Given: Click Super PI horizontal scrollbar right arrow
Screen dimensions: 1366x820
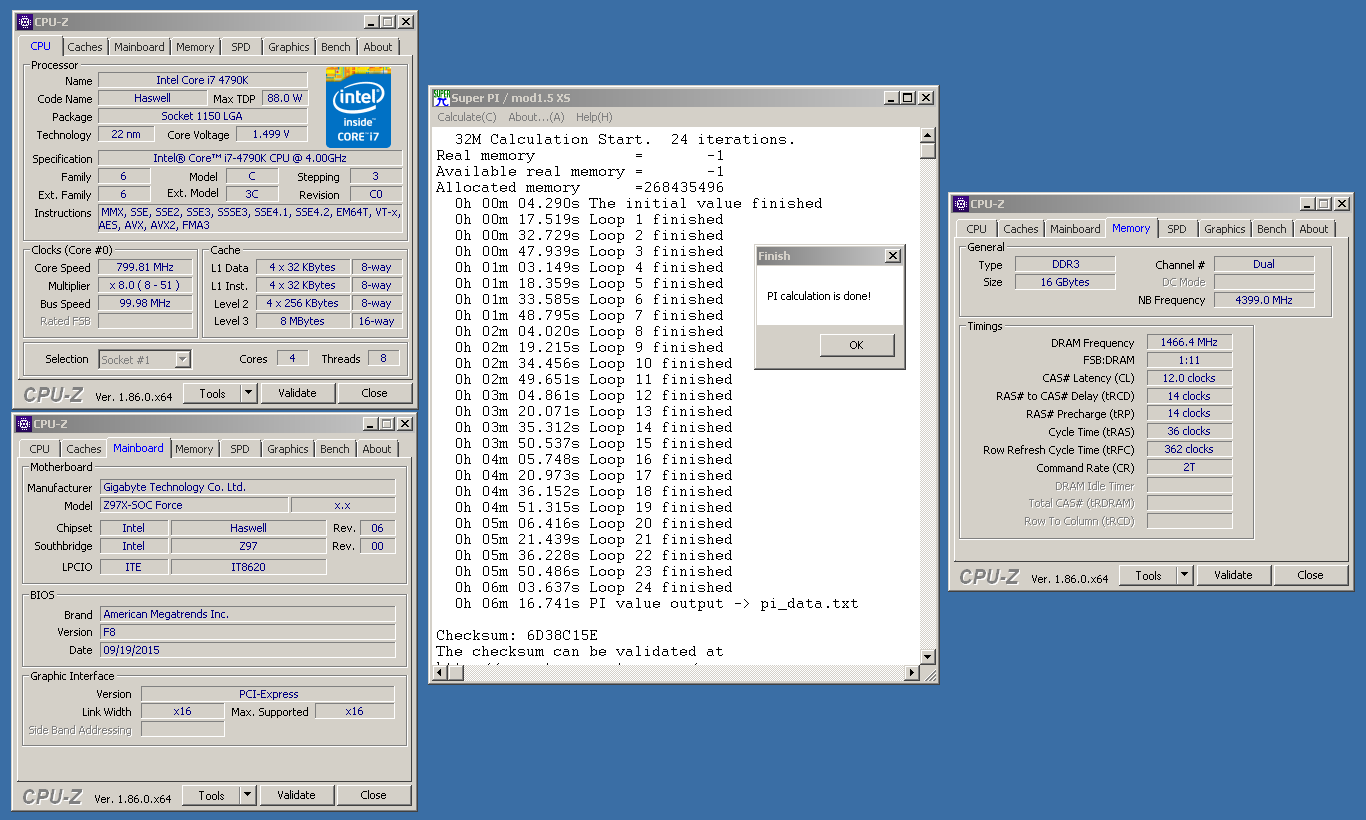Looking at the screenshot, I should [912, 673].
